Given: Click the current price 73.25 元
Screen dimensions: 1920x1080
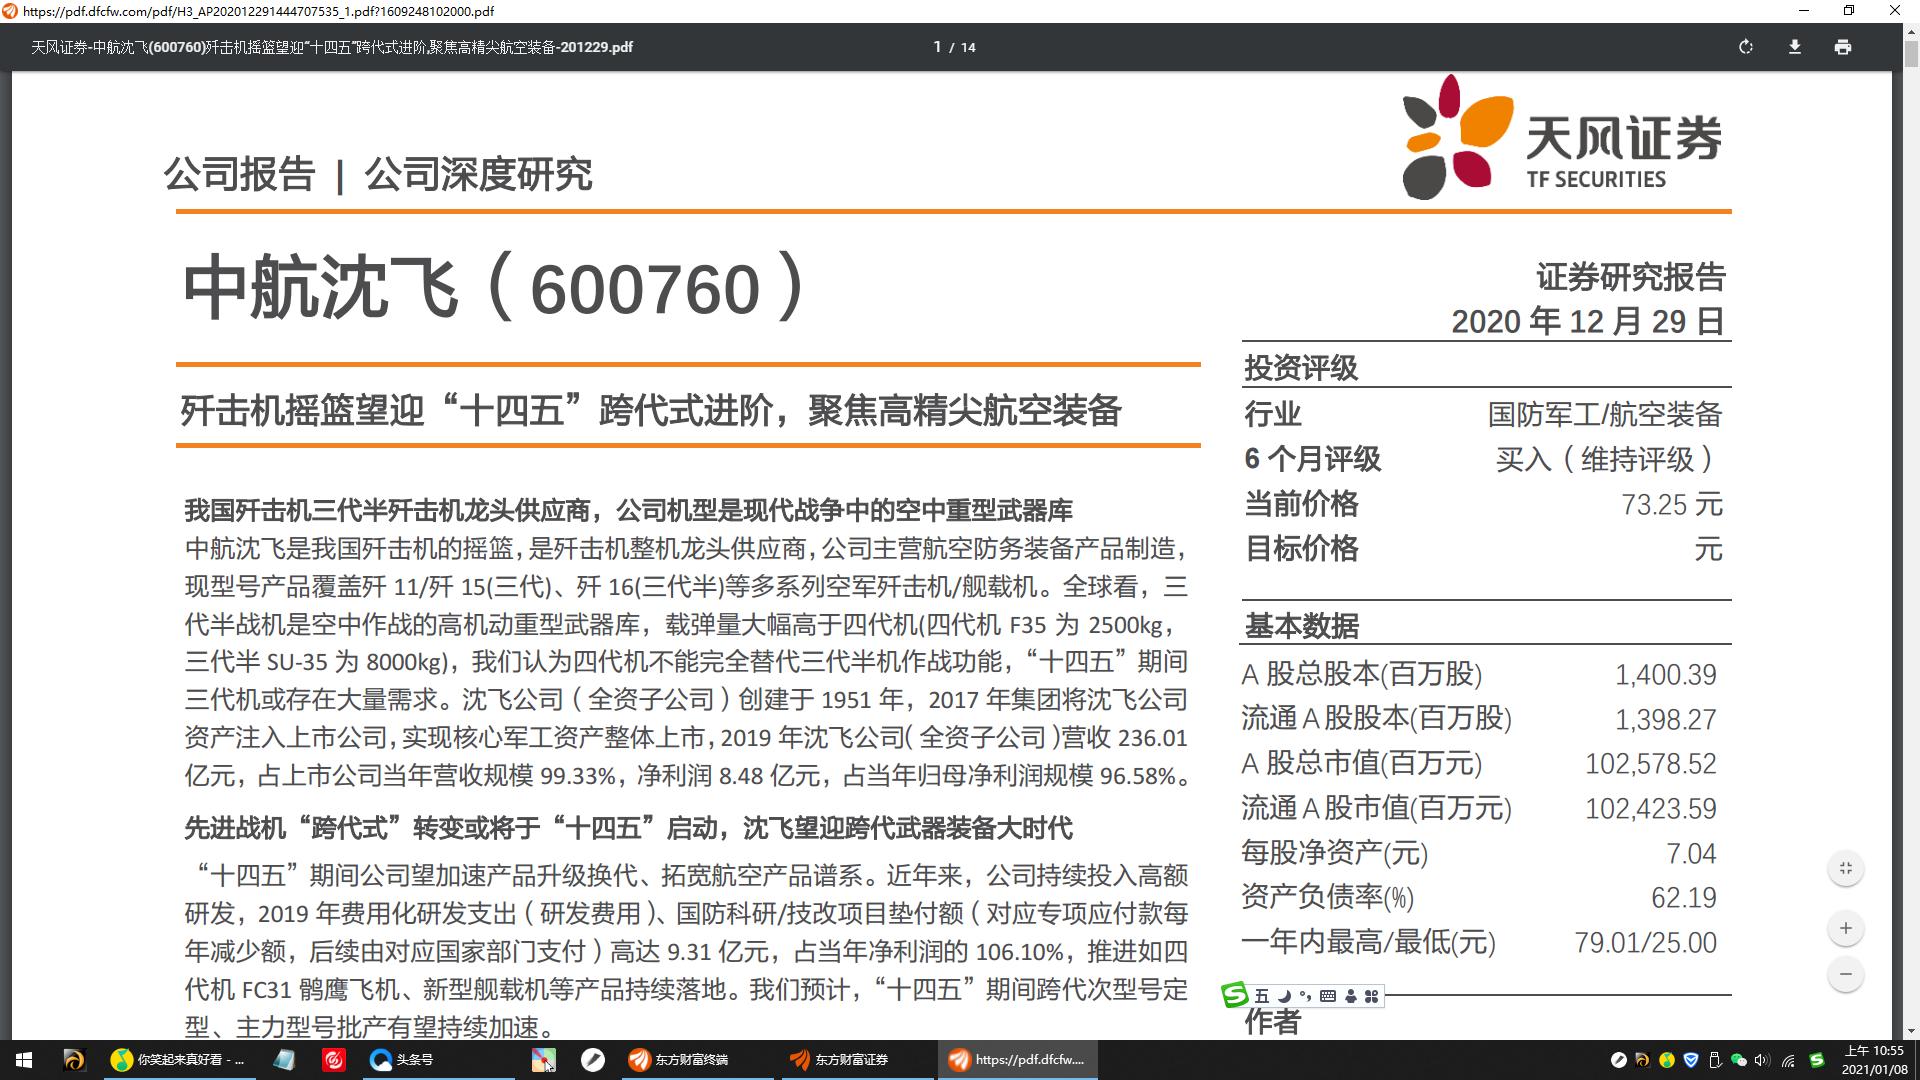Looking at the screenshot, I should [x=1672, y=504].
